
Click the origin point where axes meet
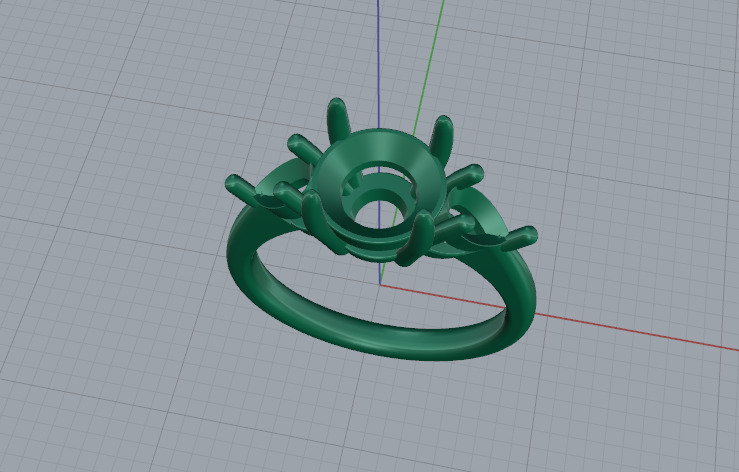380,284
